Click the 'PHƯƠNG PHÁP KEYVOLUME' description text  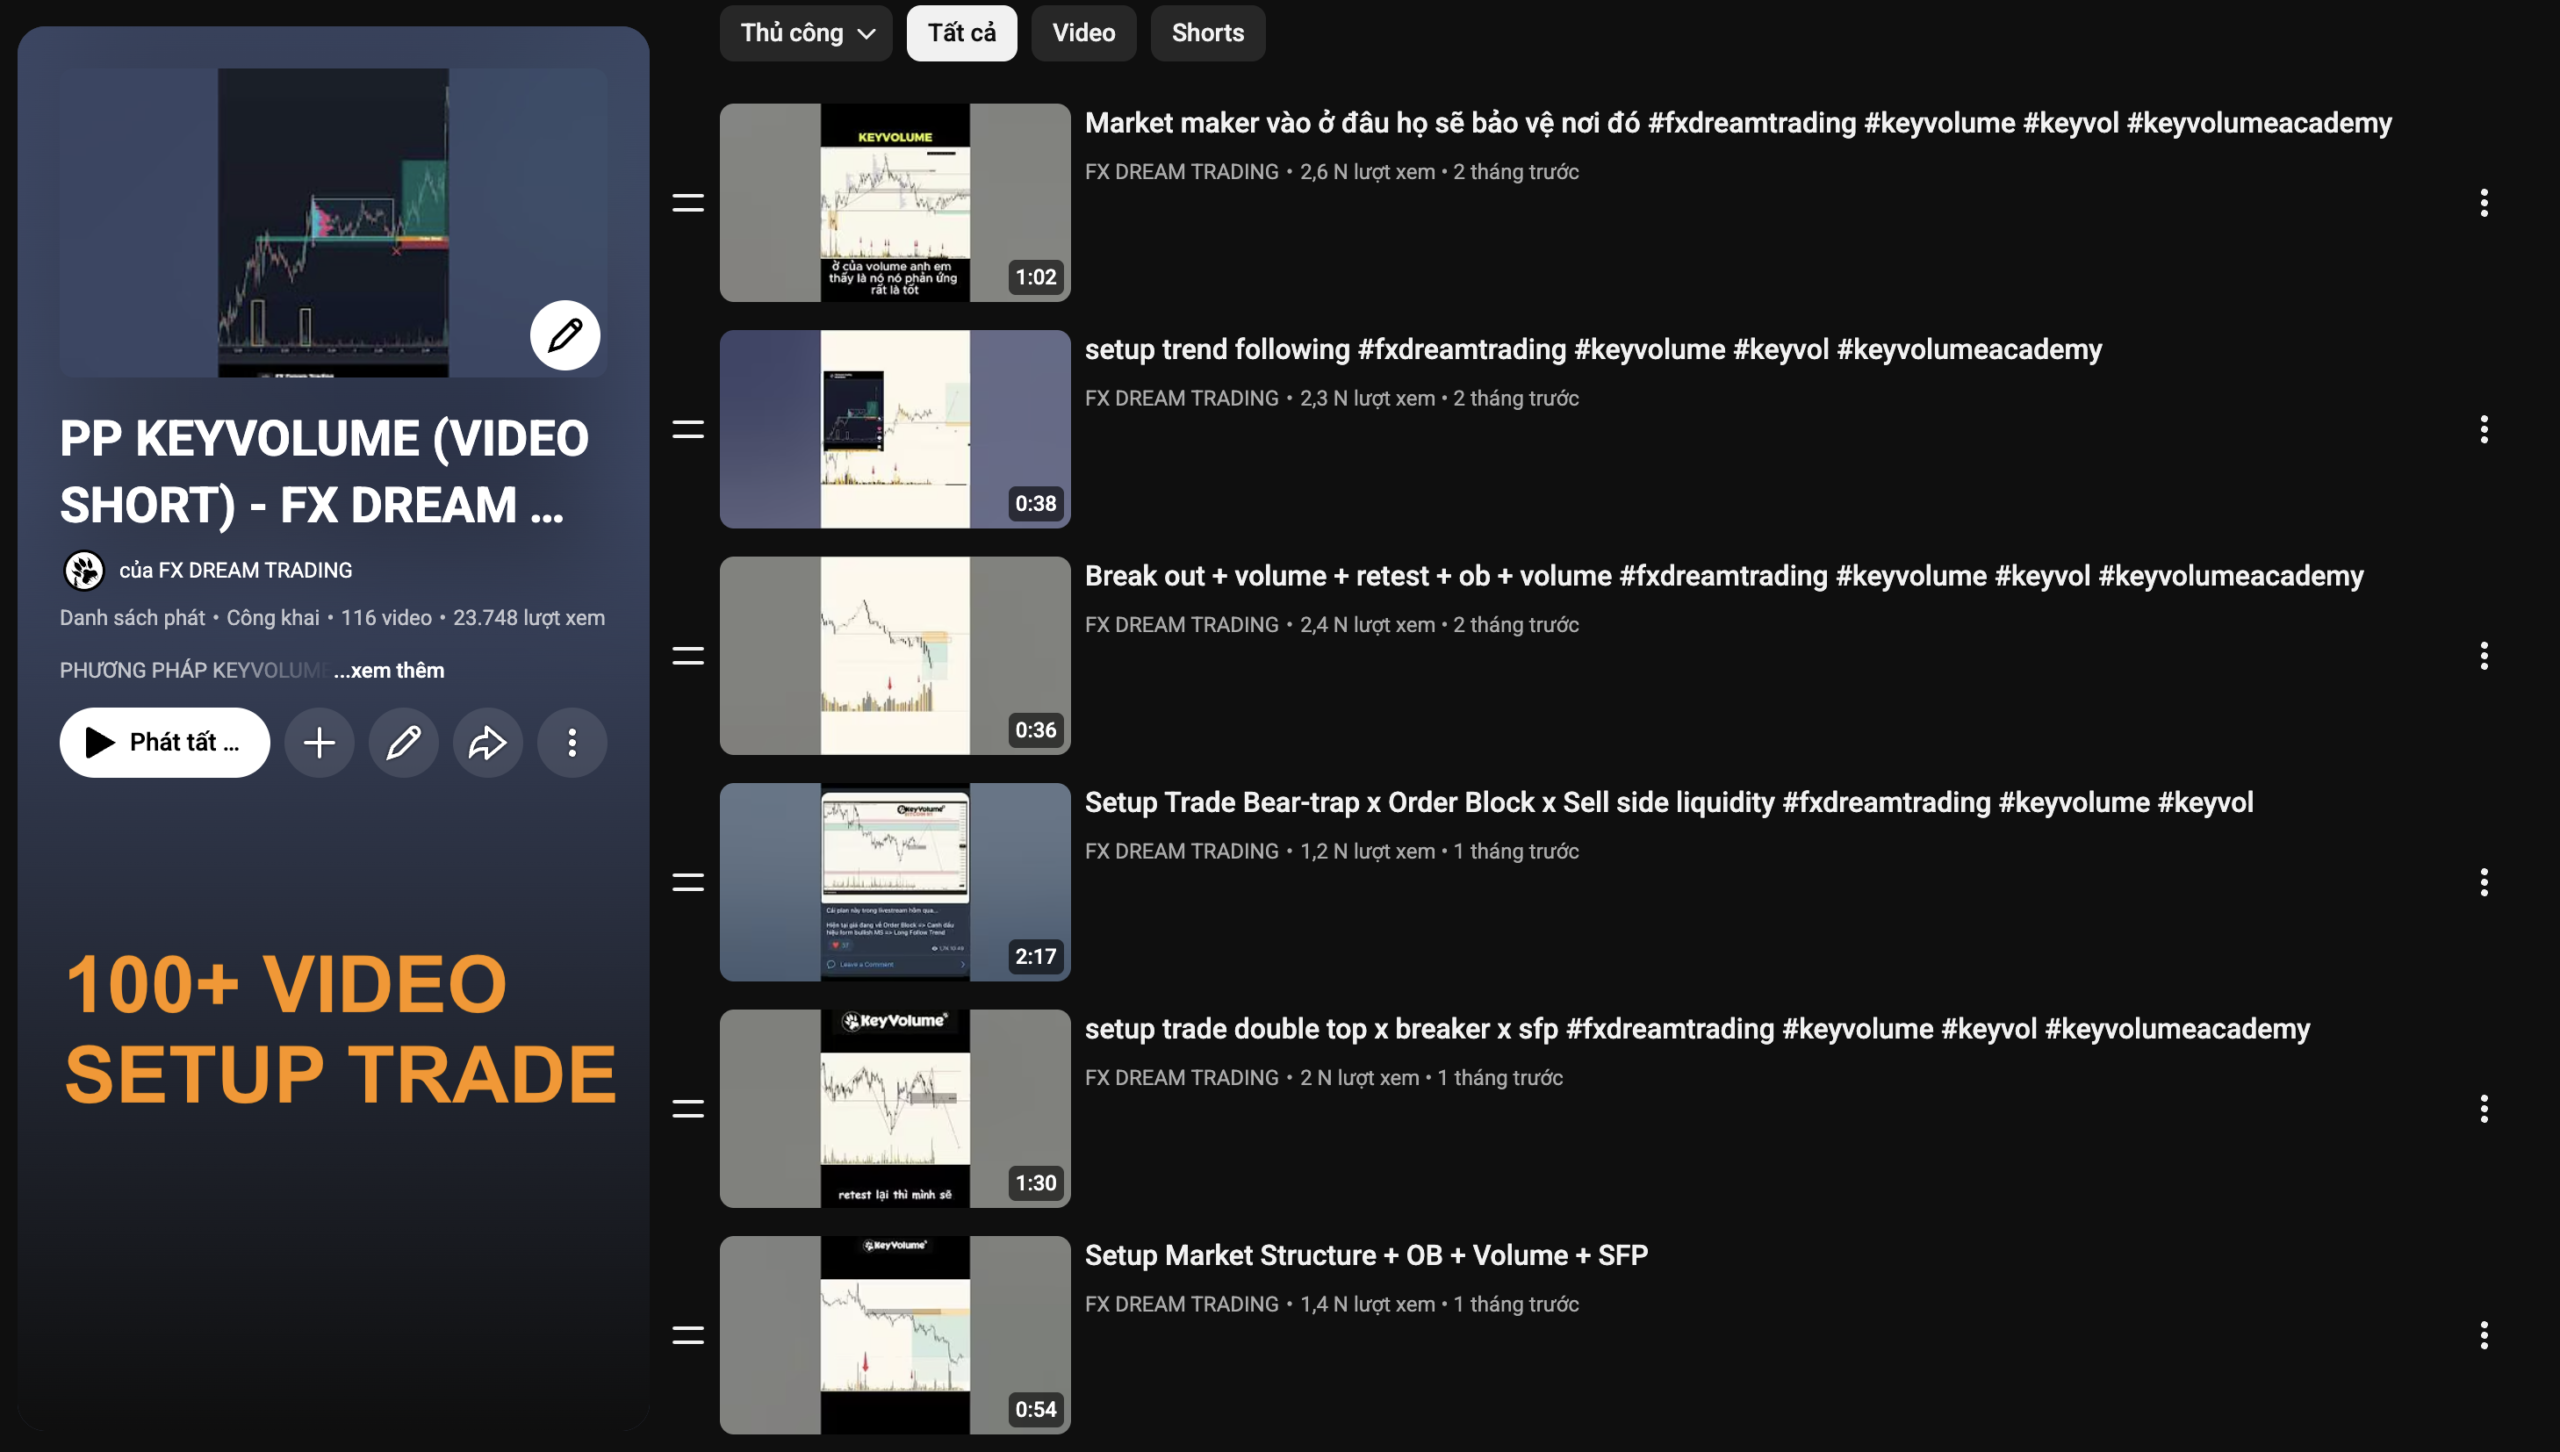194,670
